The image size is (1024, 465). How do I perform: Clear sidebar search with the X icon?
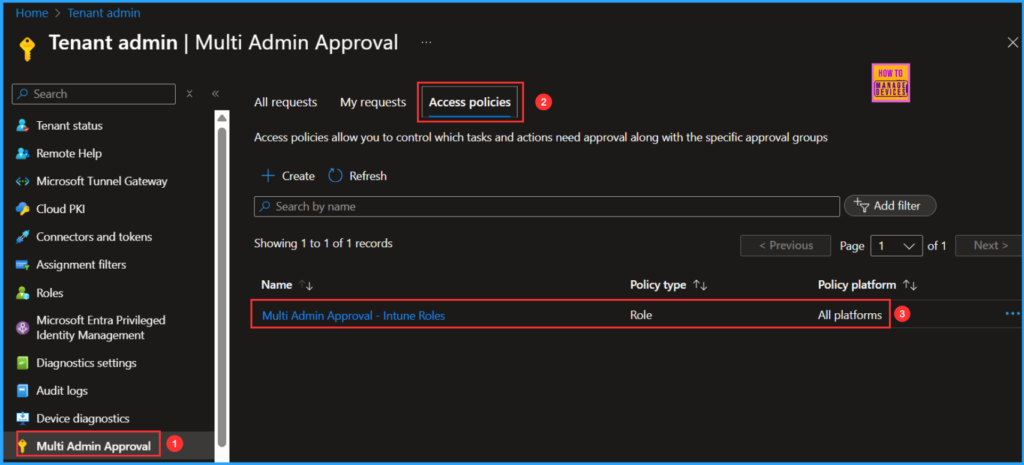189,94
